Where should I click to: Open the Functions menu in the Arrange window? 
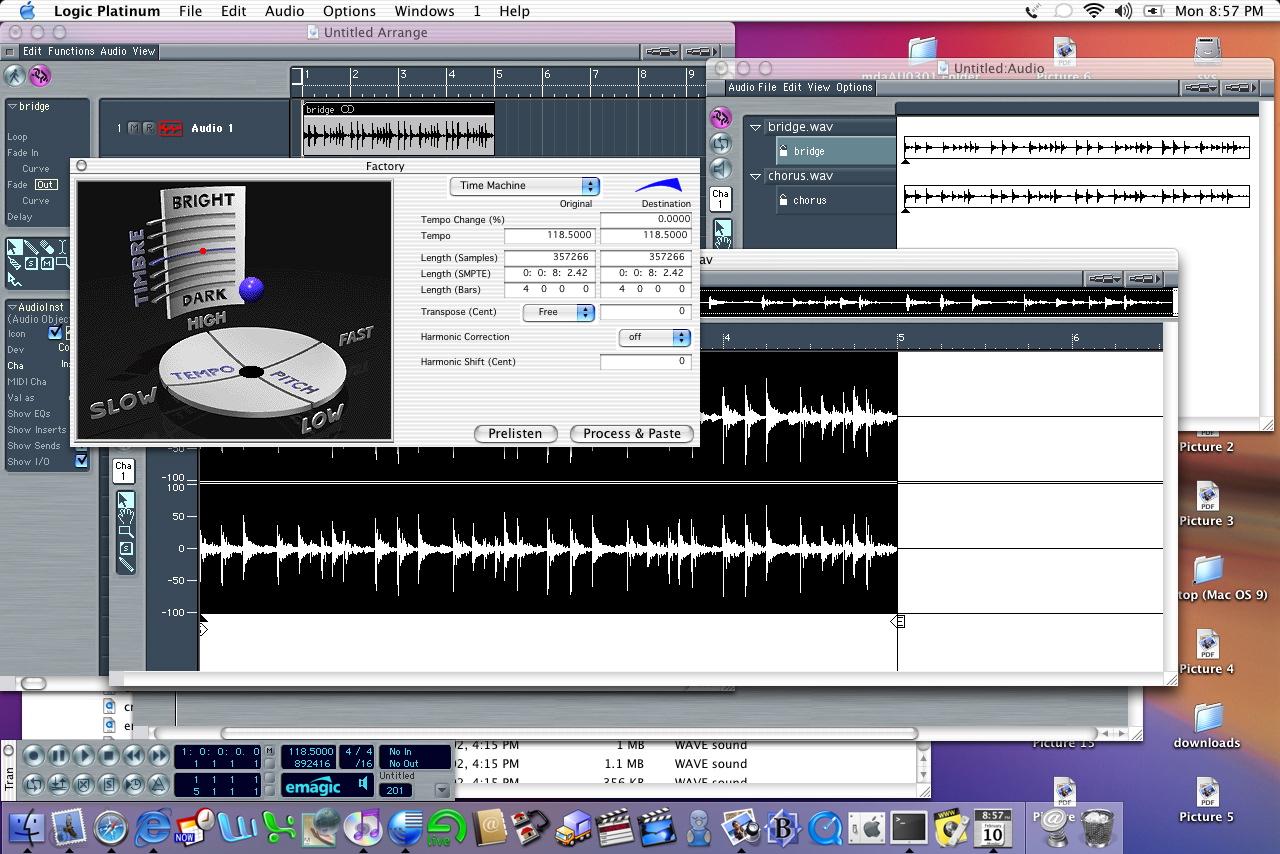(71, 51)
